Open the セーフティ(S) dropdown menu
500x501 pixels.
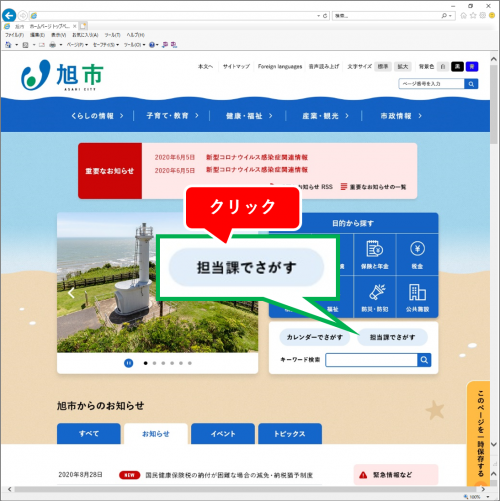[106, 45]
